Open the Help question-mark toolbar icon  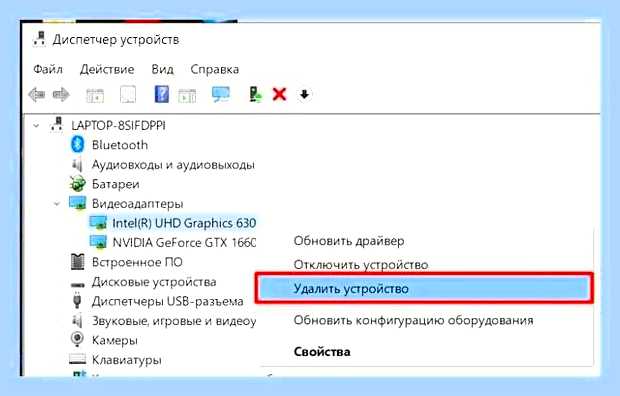coord(161,95)
